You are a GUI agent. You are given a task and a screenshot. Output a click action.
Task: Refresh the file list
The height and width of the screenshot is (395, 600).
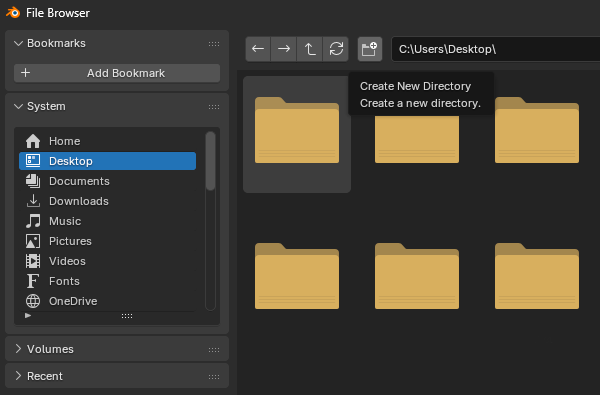[336, 49]
